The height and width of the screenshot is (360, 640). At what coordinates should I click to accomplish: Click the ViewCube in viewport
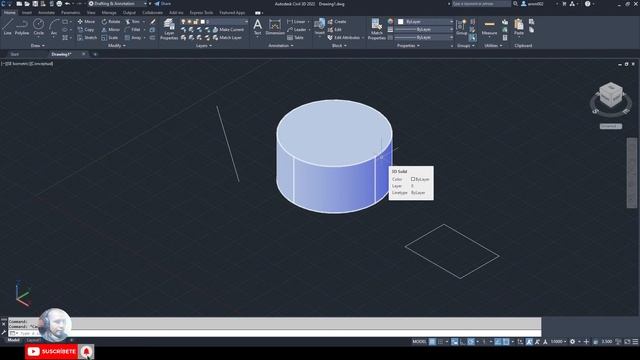[611, 96]
